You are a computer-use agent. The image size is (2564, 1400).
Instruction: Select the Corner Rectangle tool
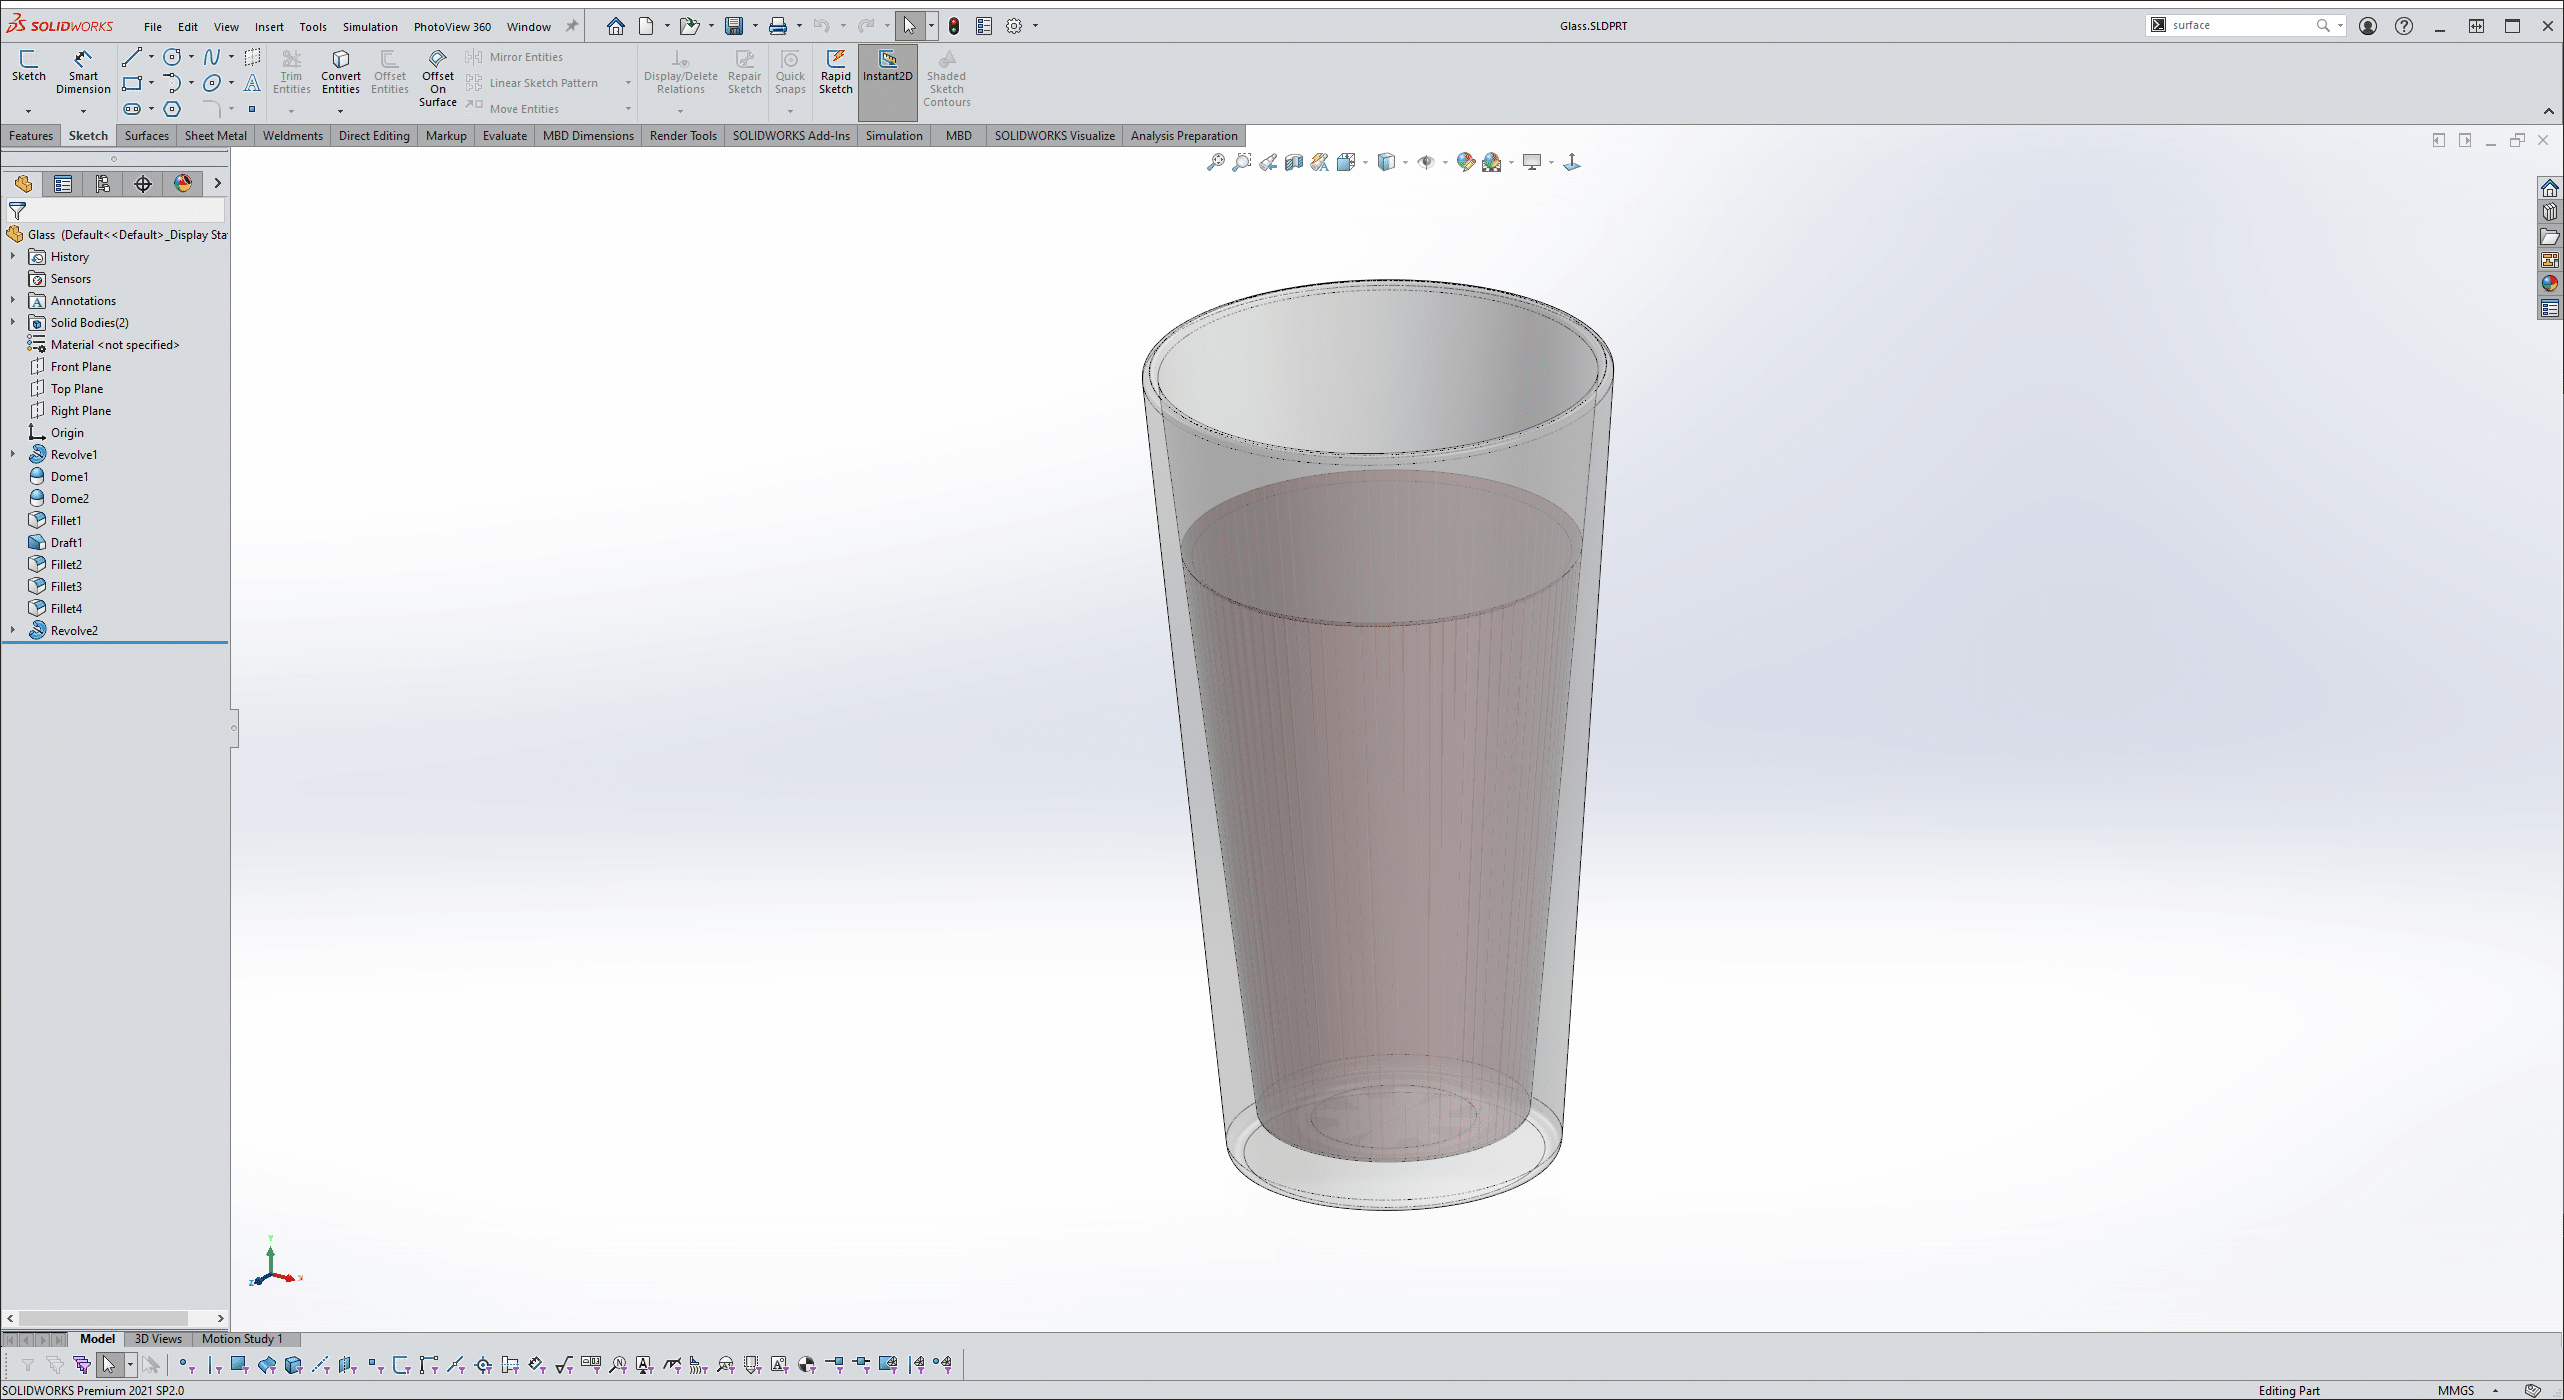[131, 83]
